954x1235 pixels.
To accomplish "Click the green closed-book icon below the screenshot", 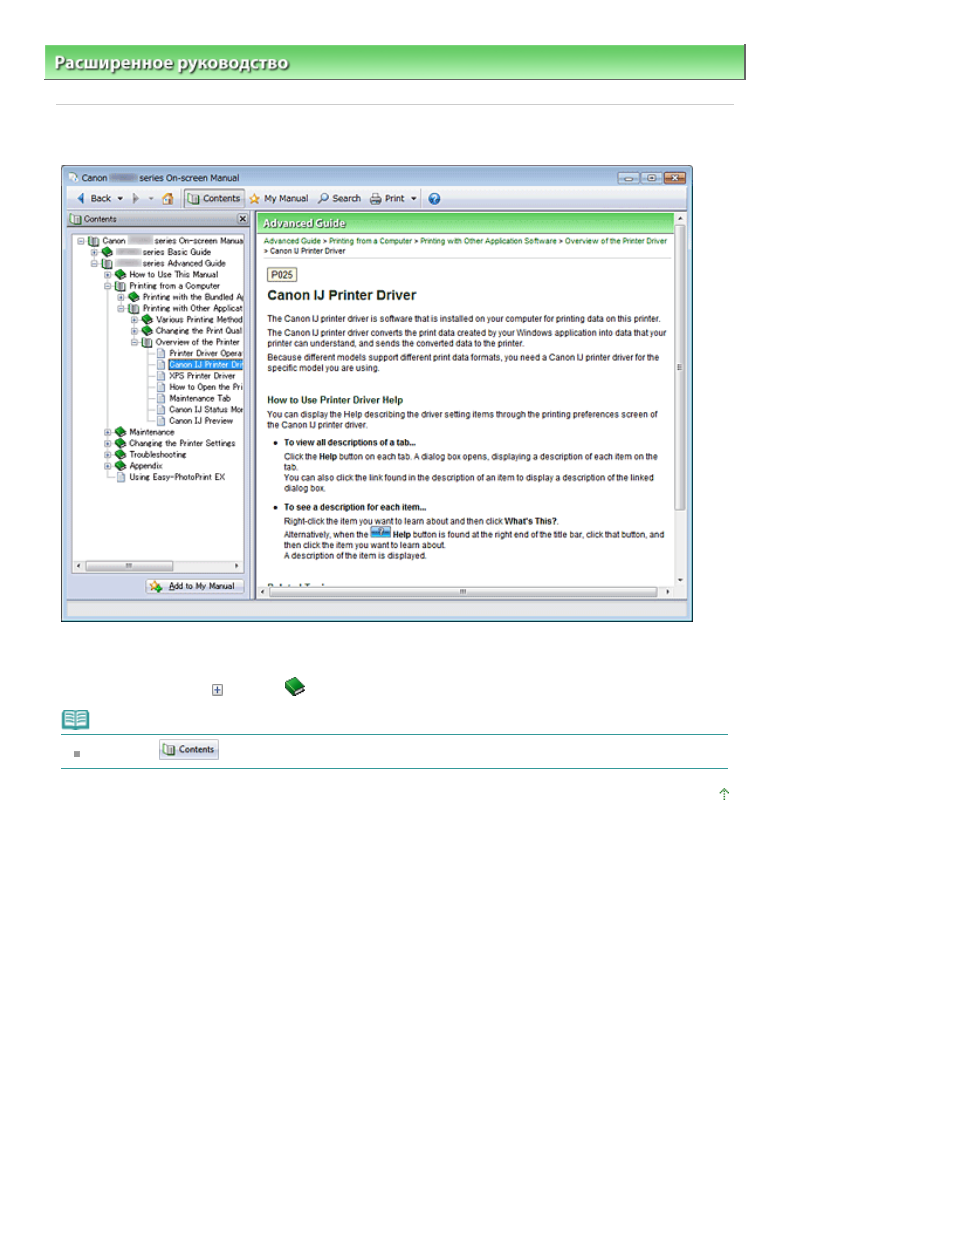I will tap(294, 687).
